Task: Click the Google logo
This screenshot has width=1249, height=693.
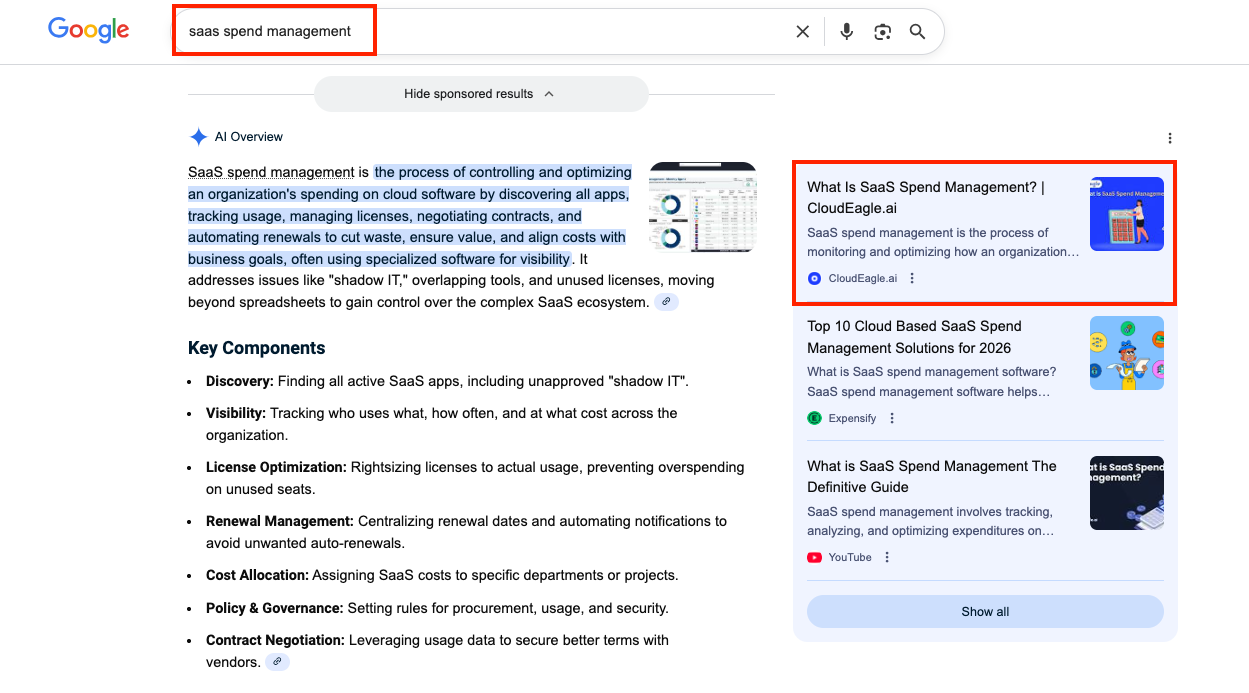Action: pos(88,30)
